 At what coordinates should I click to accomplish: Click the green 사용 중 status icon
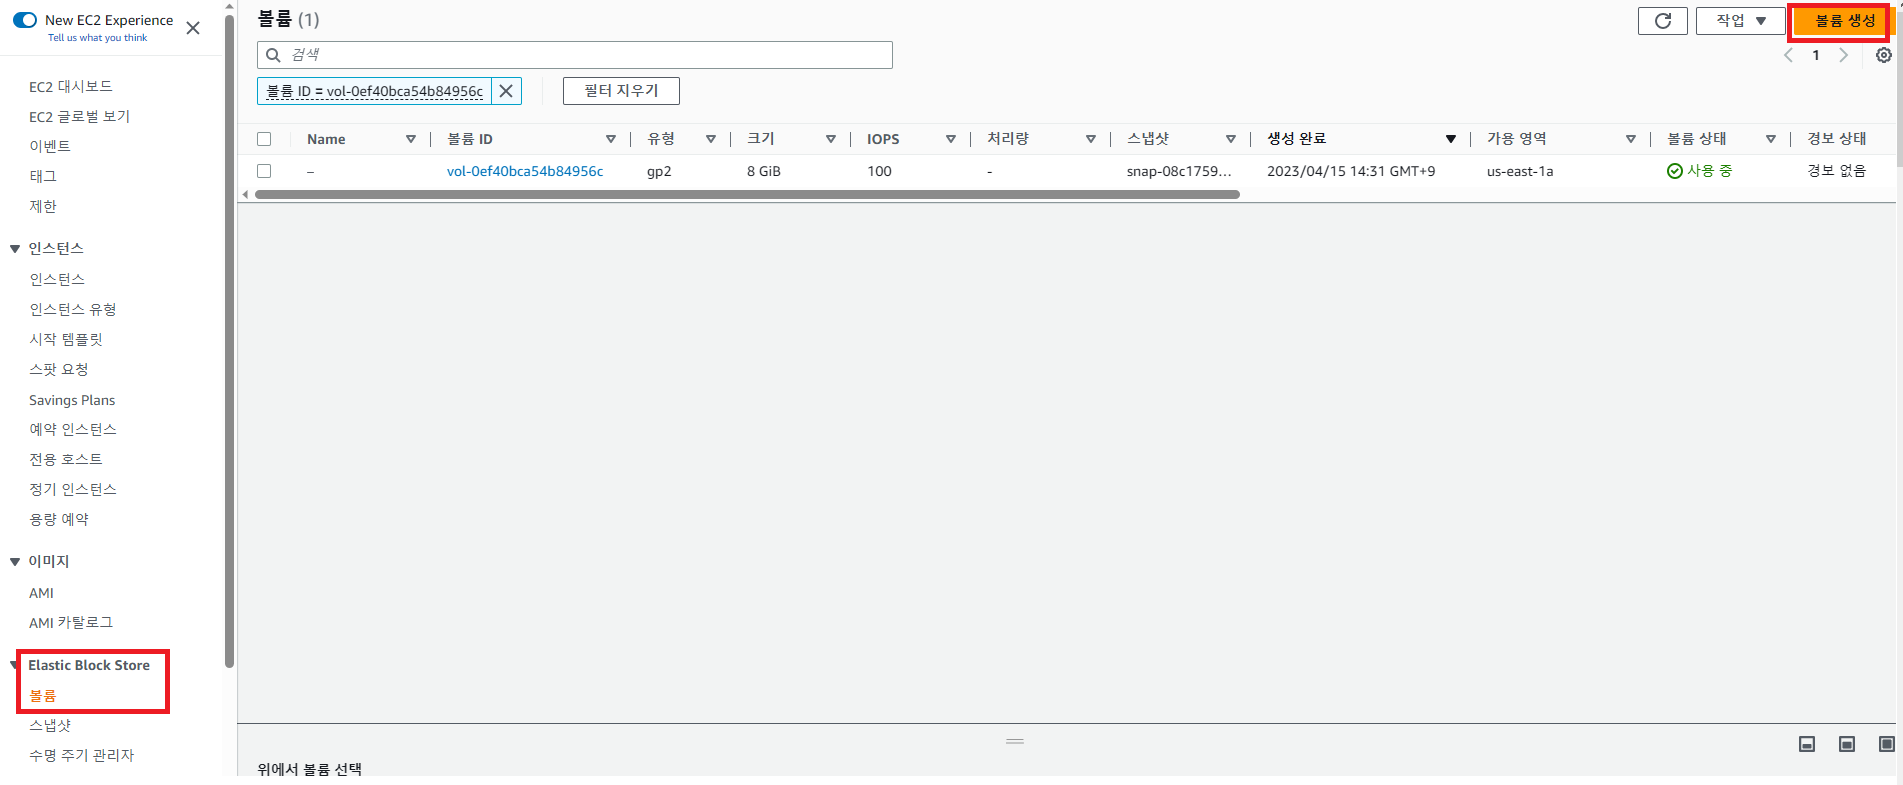click(x=1675, y=171)
